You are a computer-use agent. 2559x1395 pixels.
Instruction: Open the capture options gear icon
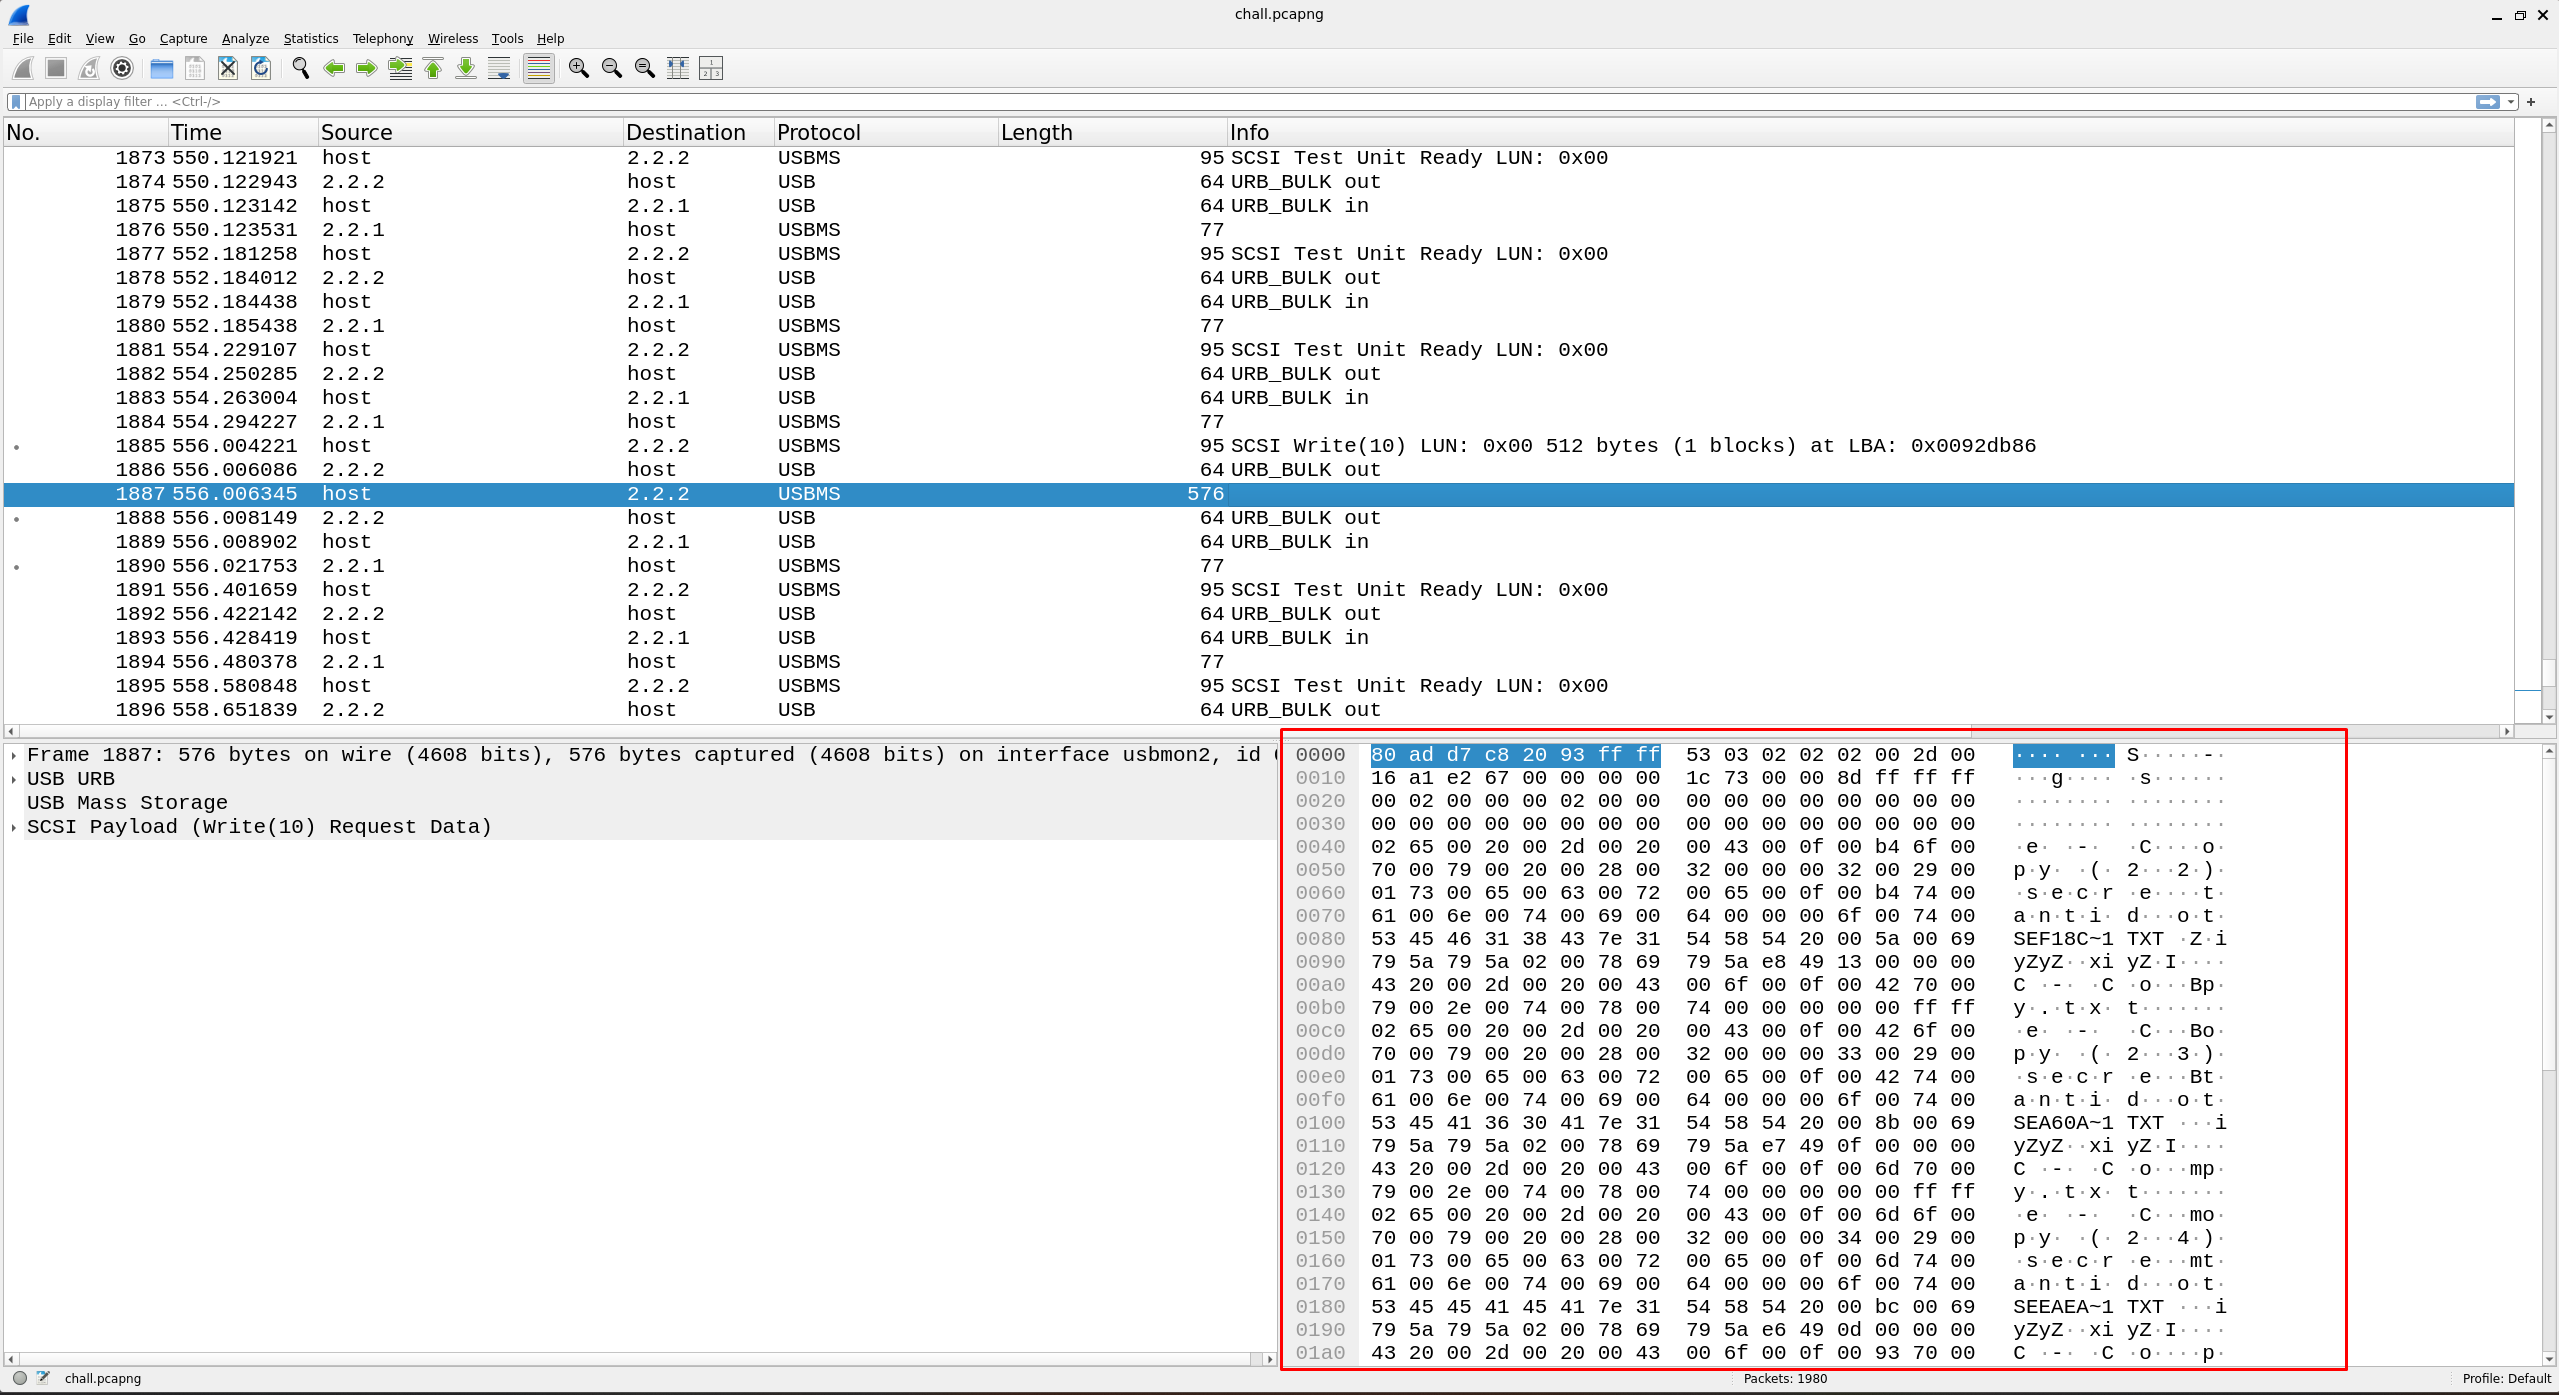tap(122, 68)
